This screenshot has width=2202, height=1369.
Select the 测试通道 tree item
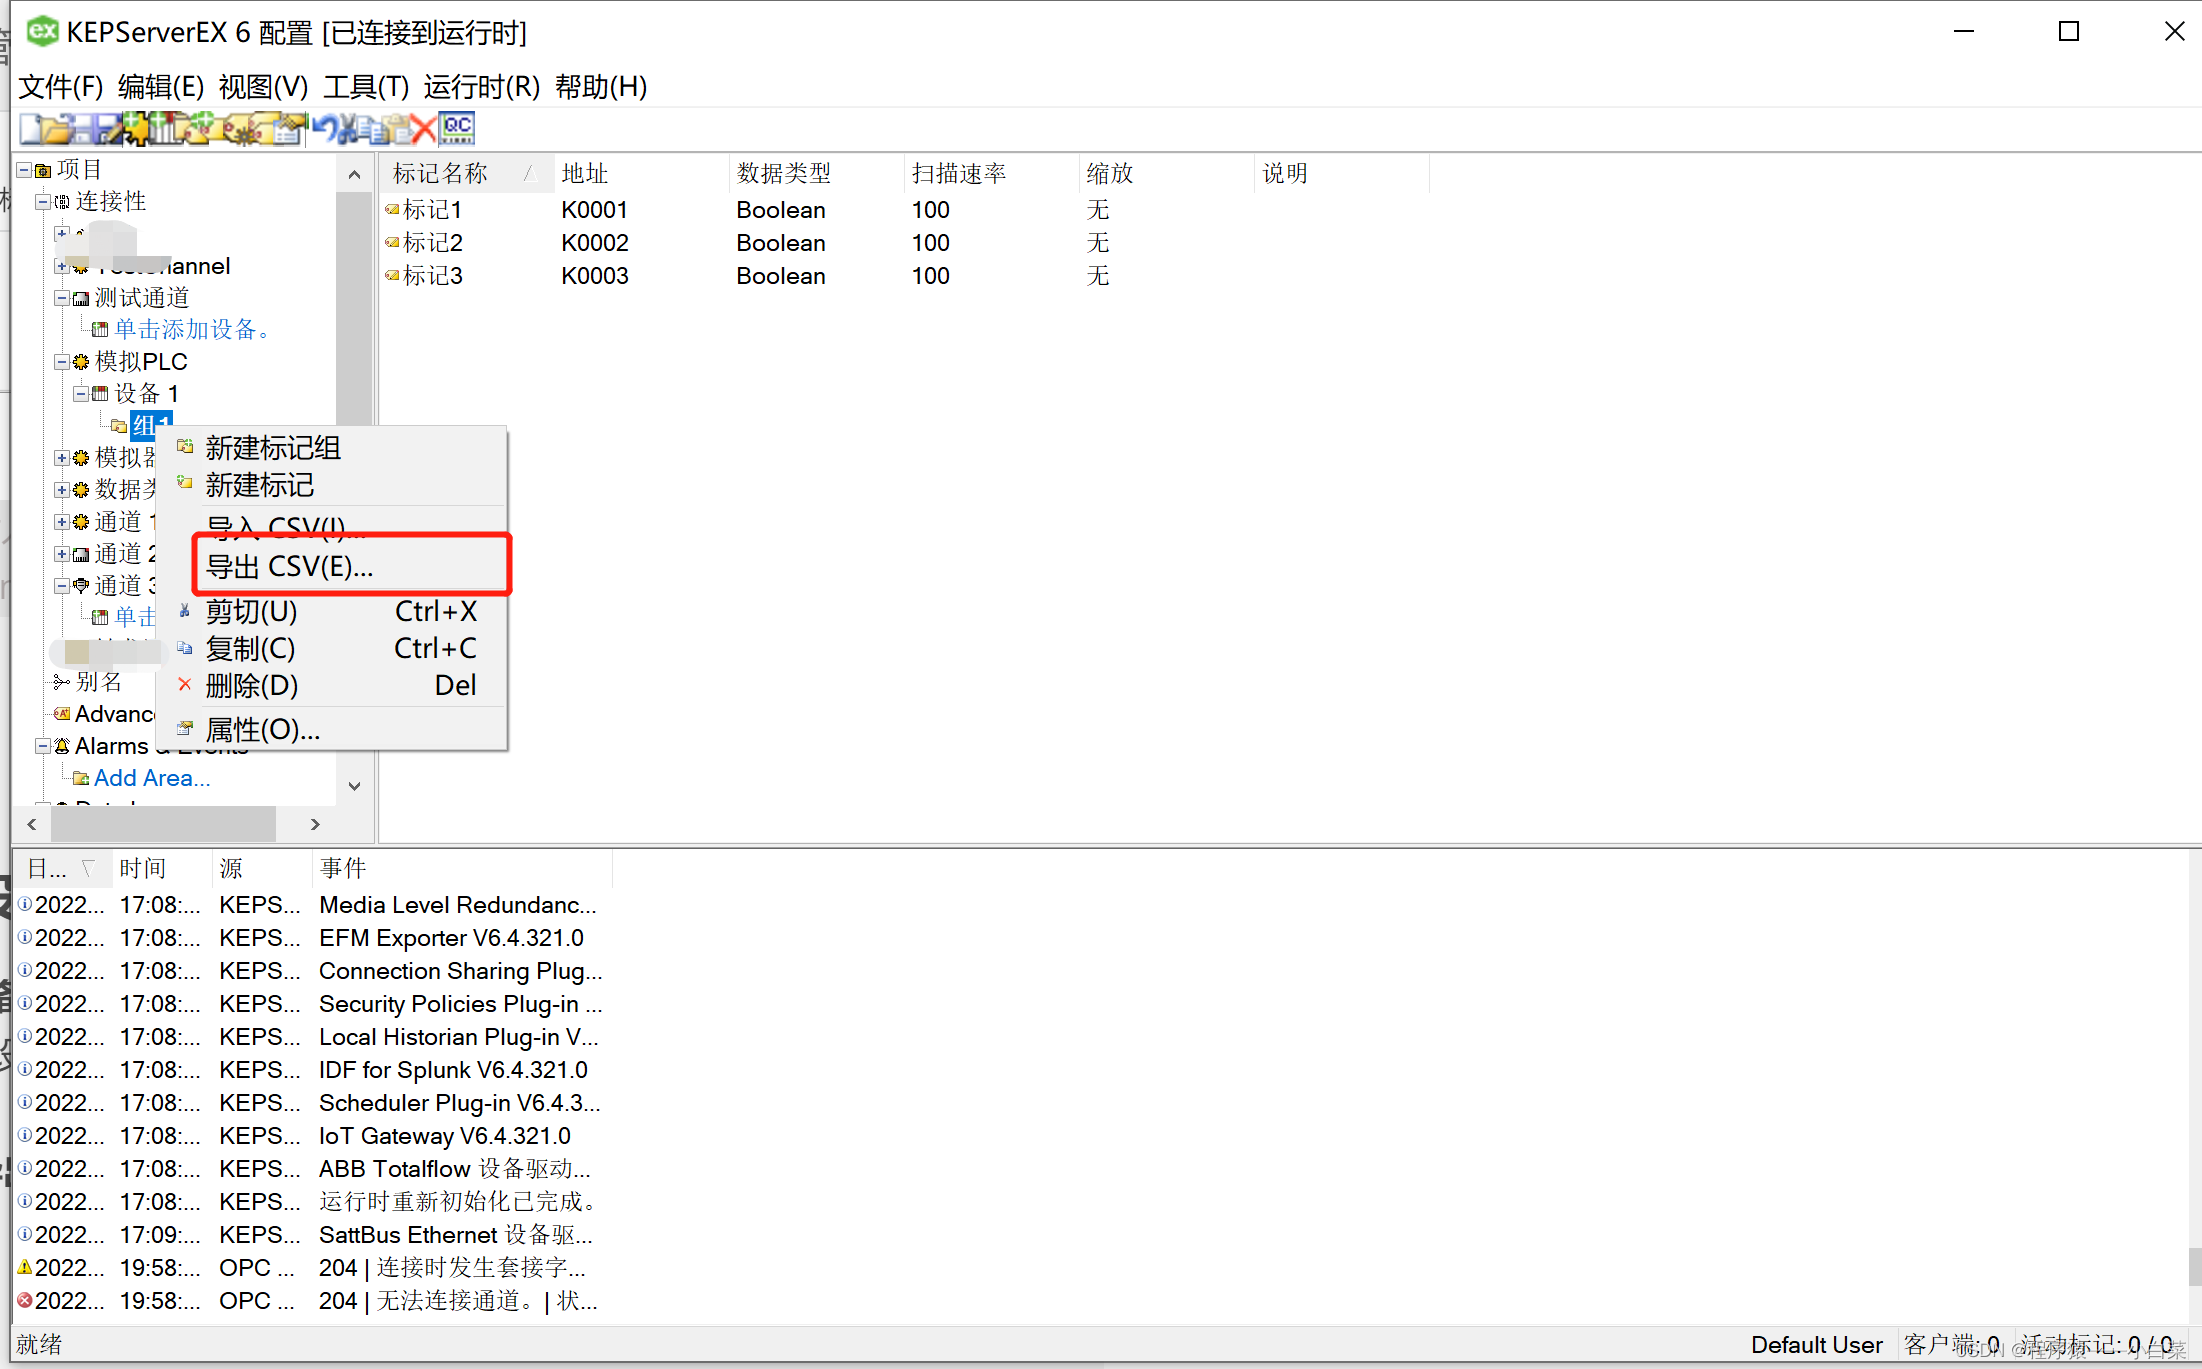point(141,298)
